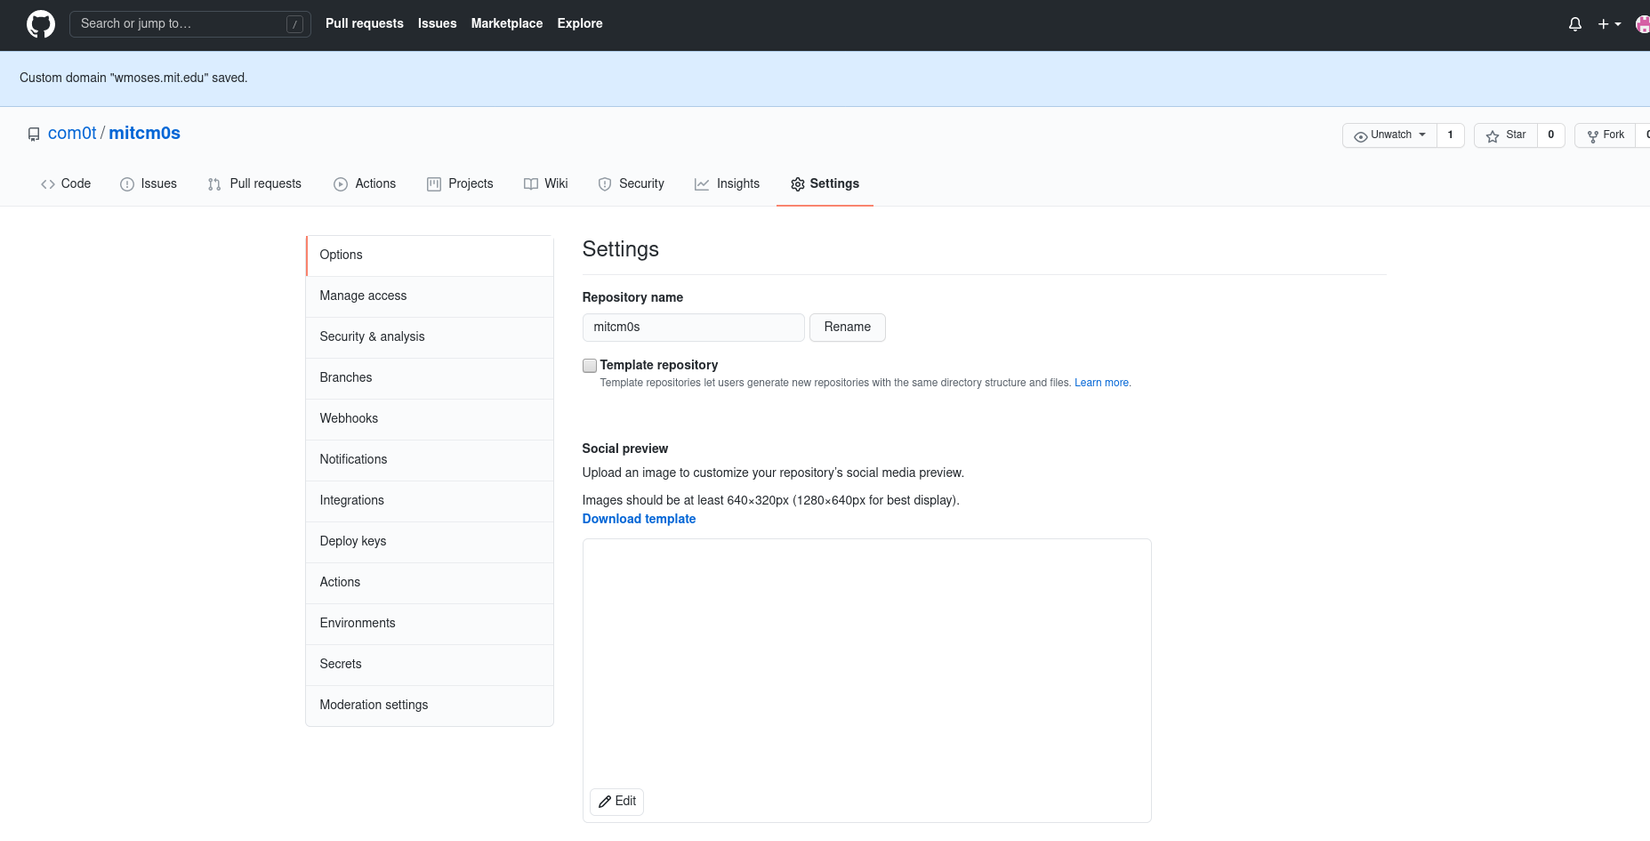The height and width of the screenshot is (841, 1650).
Task: Open the notifications bell
Action: click(1575, 24)
